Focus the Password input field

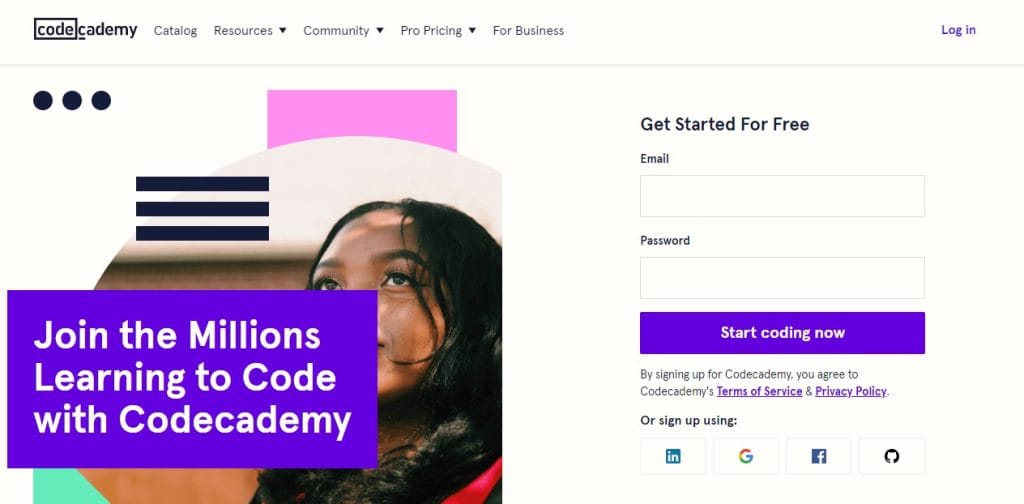point(782,278)
